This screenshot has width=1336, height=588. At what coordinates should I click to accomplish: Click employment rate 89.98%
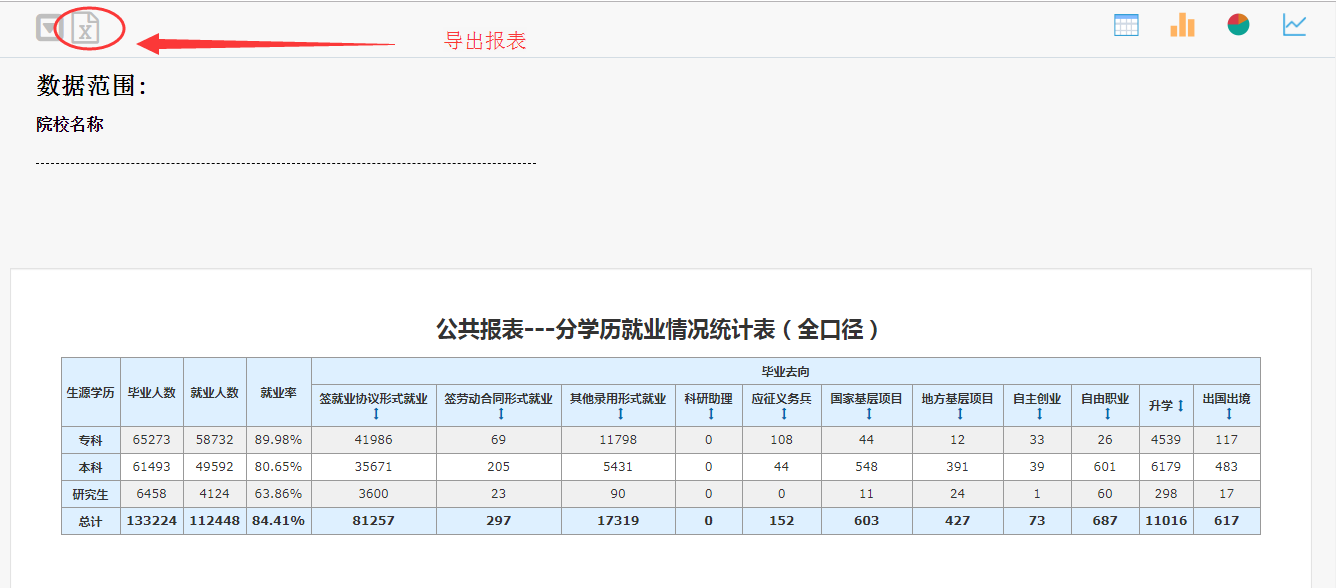279,440
